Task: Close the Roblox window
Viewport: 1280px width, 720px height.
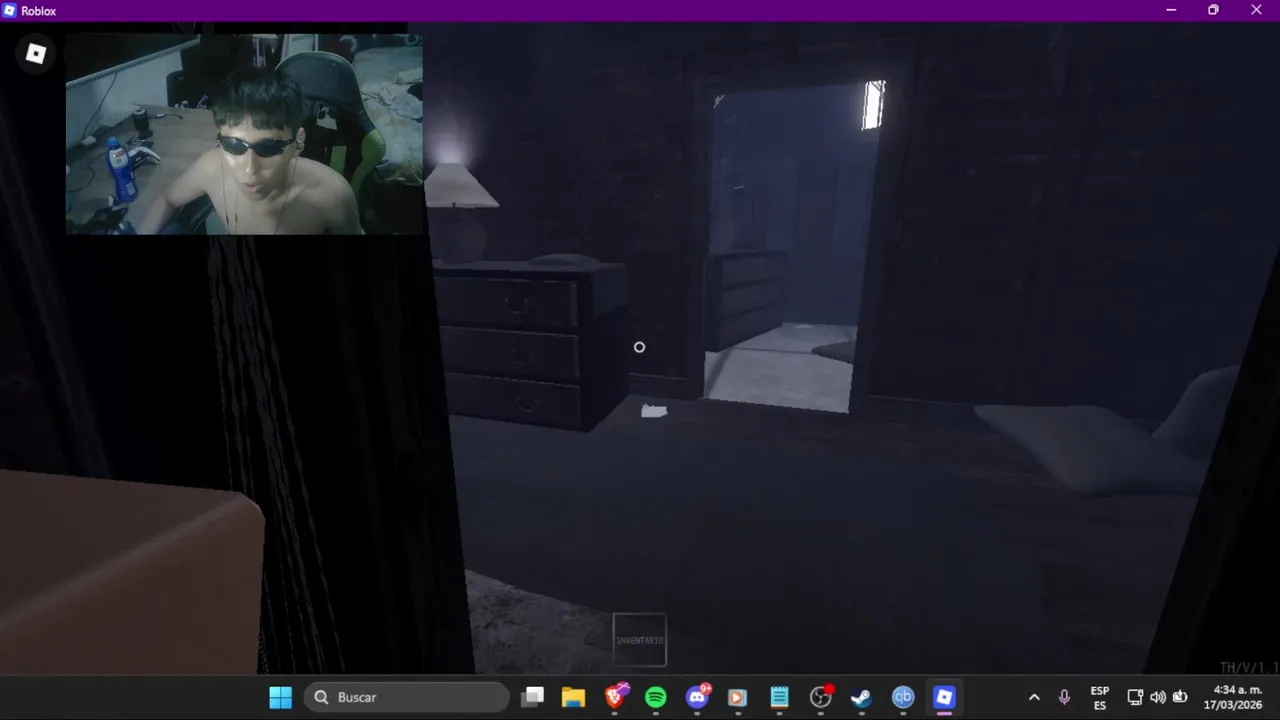Action: coord(1257,10)
